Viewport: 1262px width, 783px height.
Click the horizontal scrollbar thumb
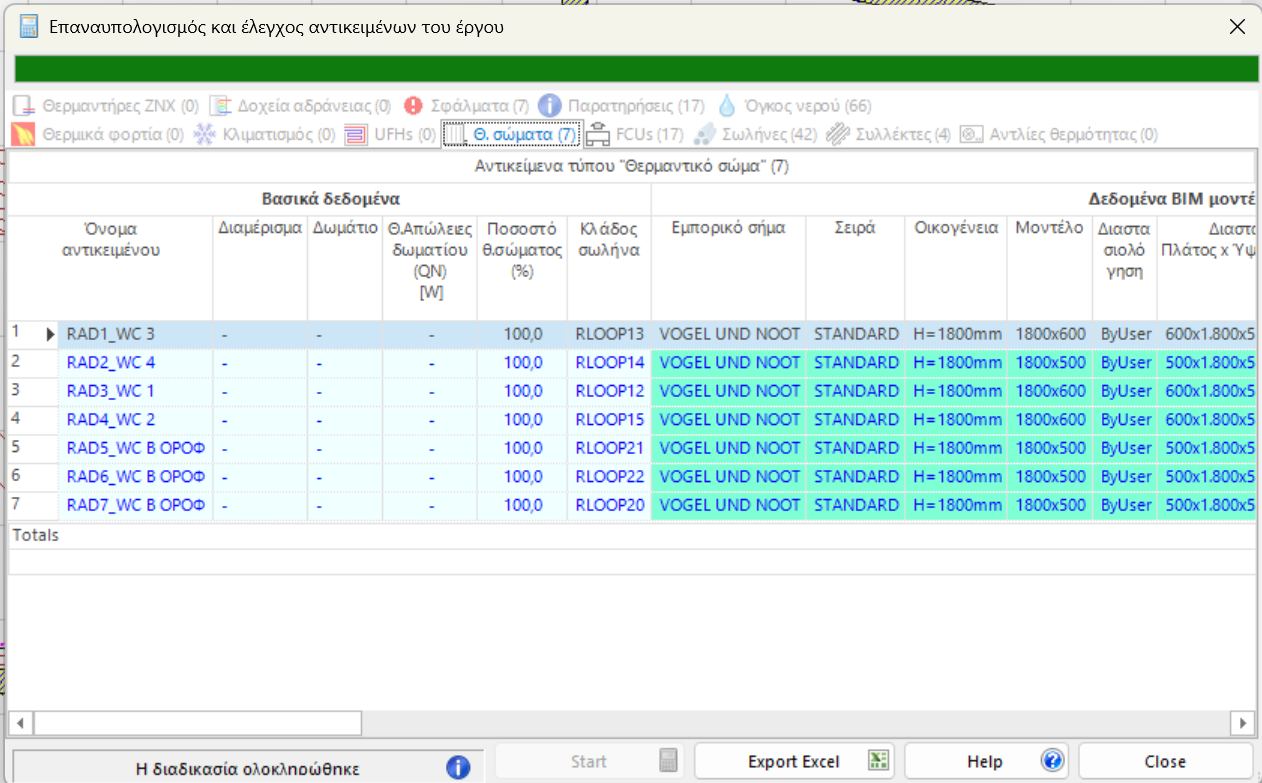coord(198,722)
